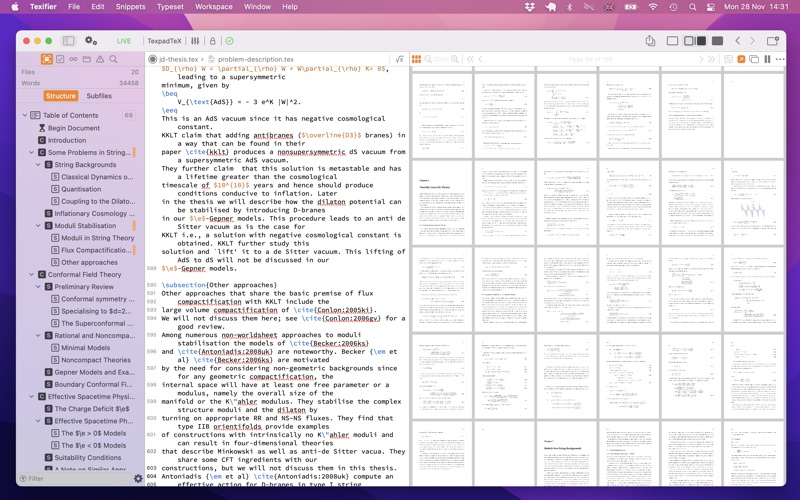800x500 pixels.
Task: Open the to-do checklist sidebar icon
Action: tap(60, 59)
